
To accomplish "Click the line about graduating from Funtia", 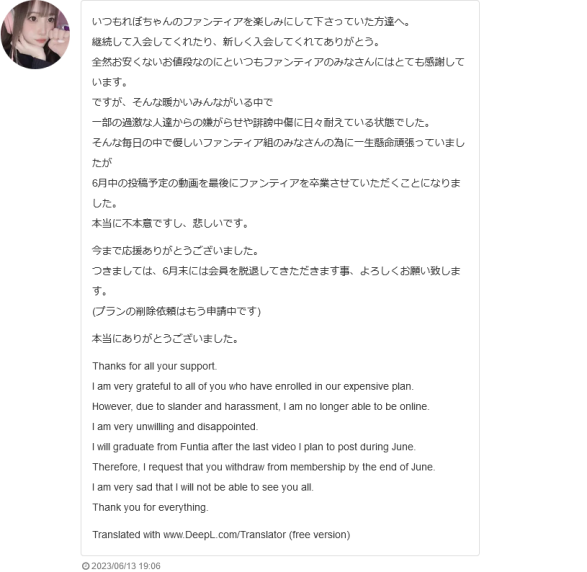I will (x=254, y=447).
